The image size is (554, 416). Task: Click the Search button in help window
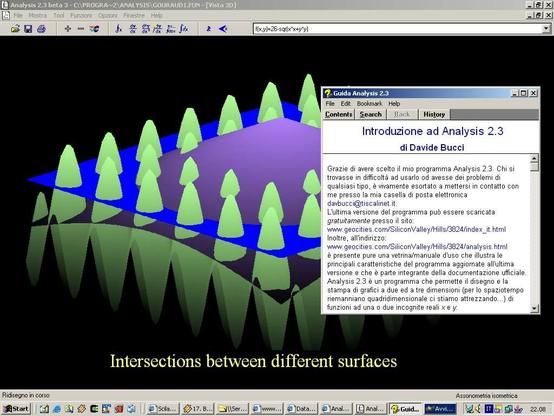[x=370, y=115]
